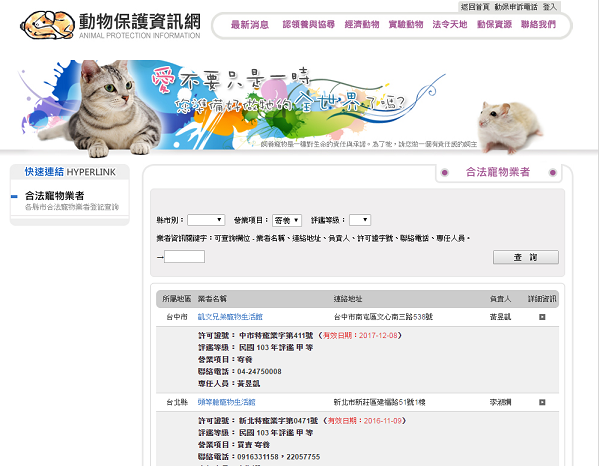Click the 連絡地址 column header
Screen dimensions: 600x466
[x=347, y=299]
